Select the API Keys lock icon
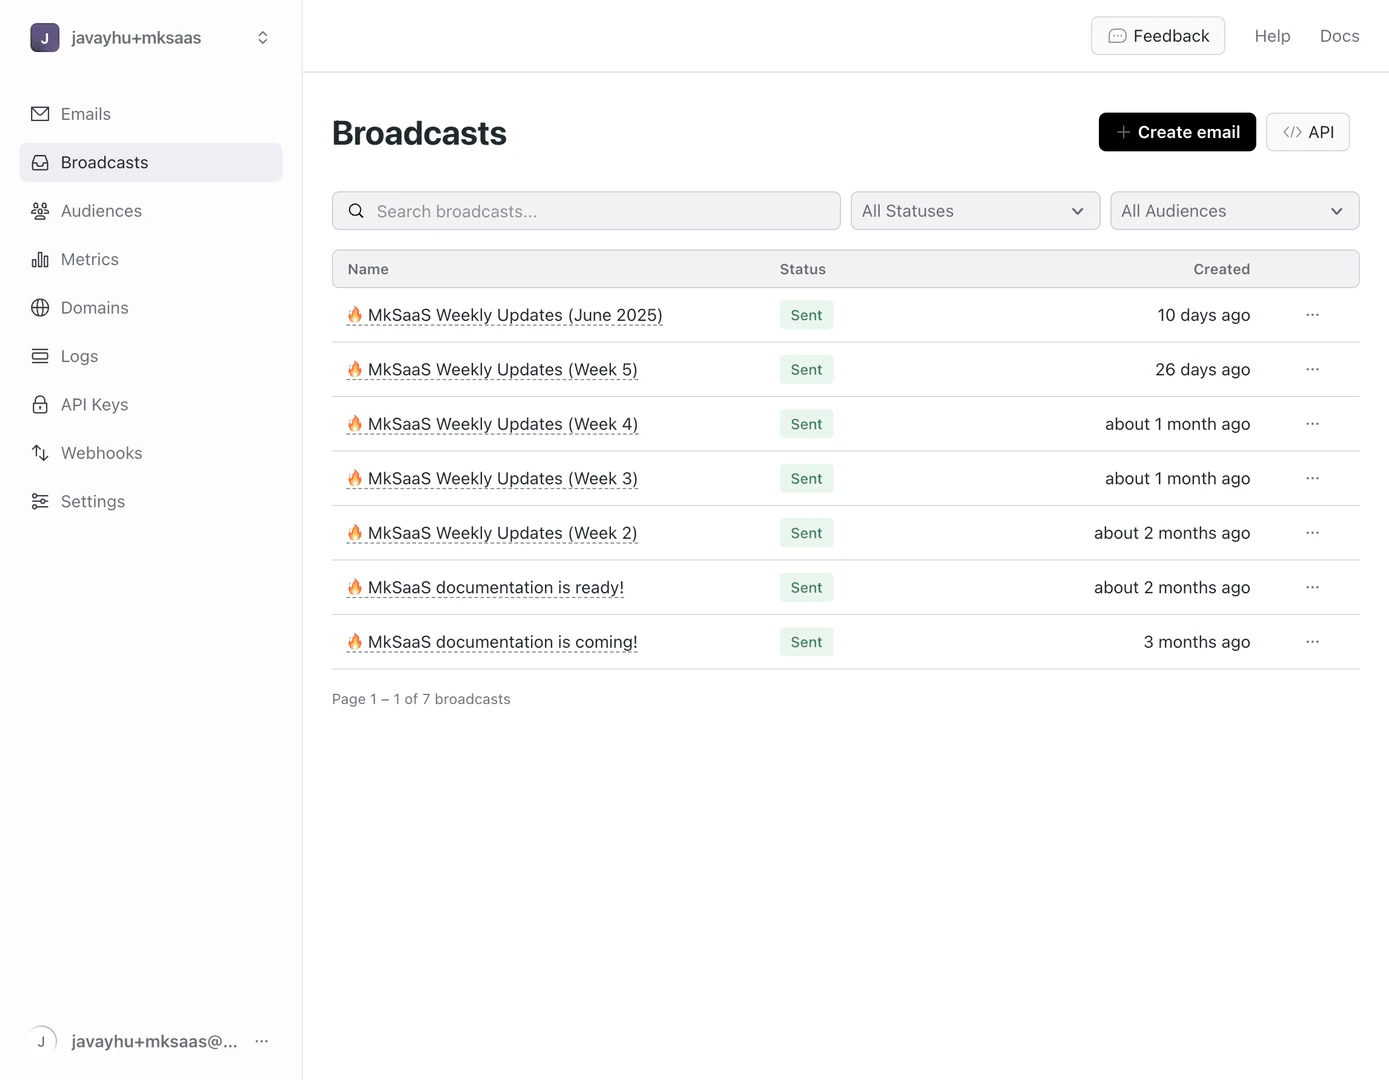The width and height of the screenshot is (1389, 1080). [x=40, y=404]
